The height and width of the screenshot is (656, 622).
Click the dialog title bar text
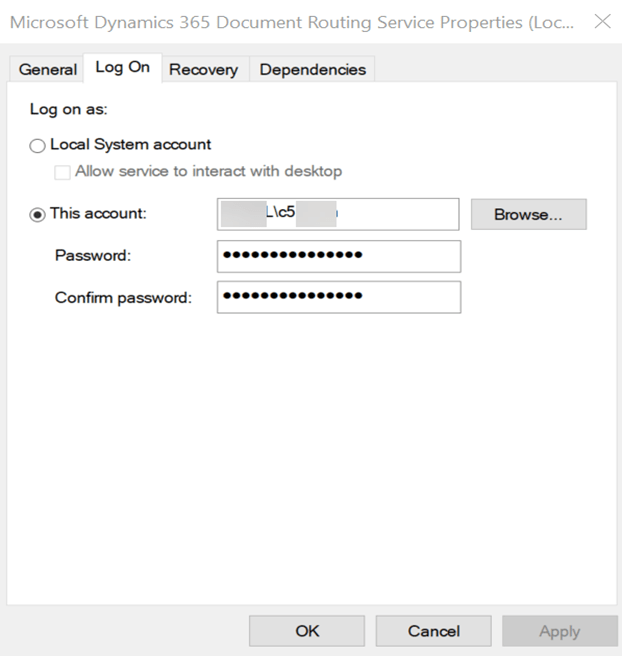290,21
